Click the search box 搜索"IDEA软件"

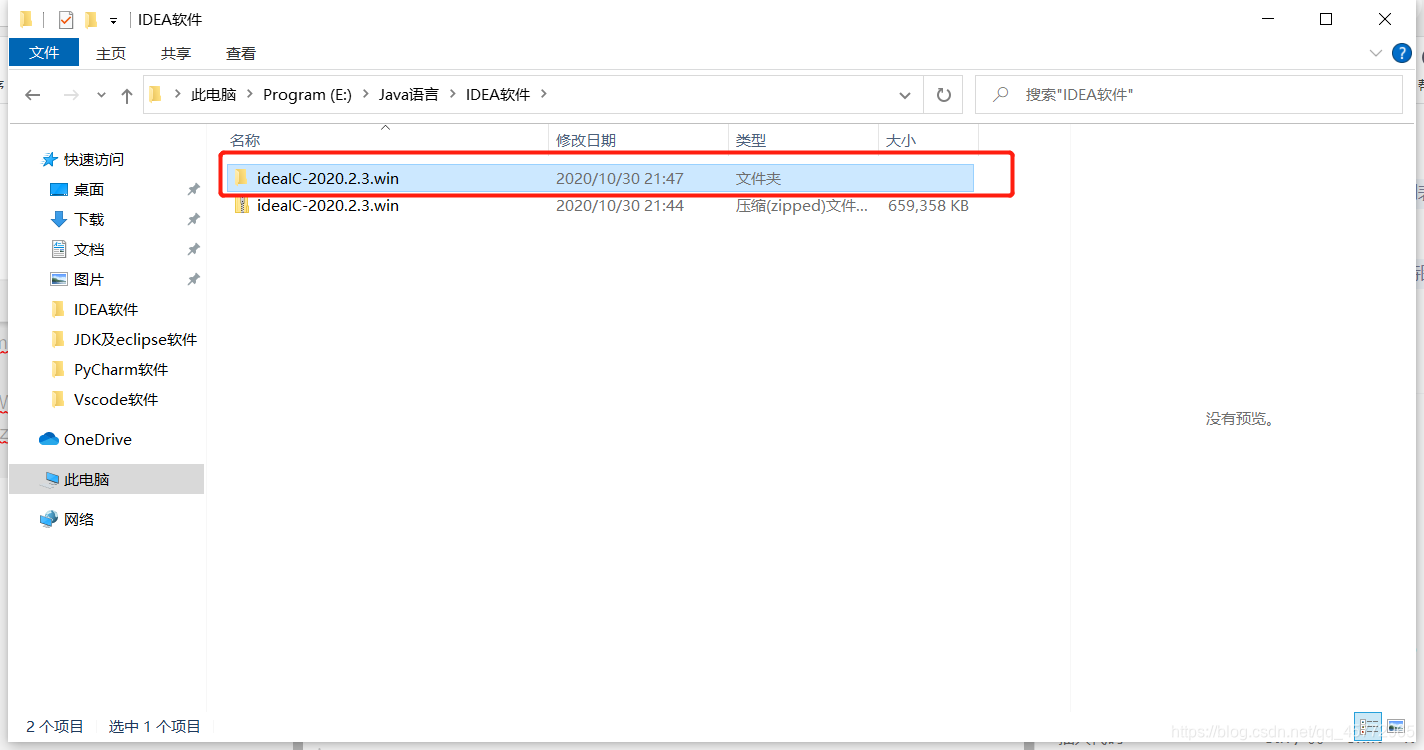click(1189, 95)
